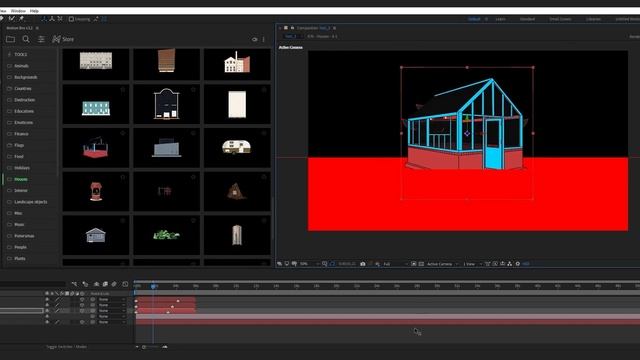Image resolution: width=640 pixels, height=360 pixels.
Task: Click the anchor point in composition viewer
Action: [x=467, y=133]
